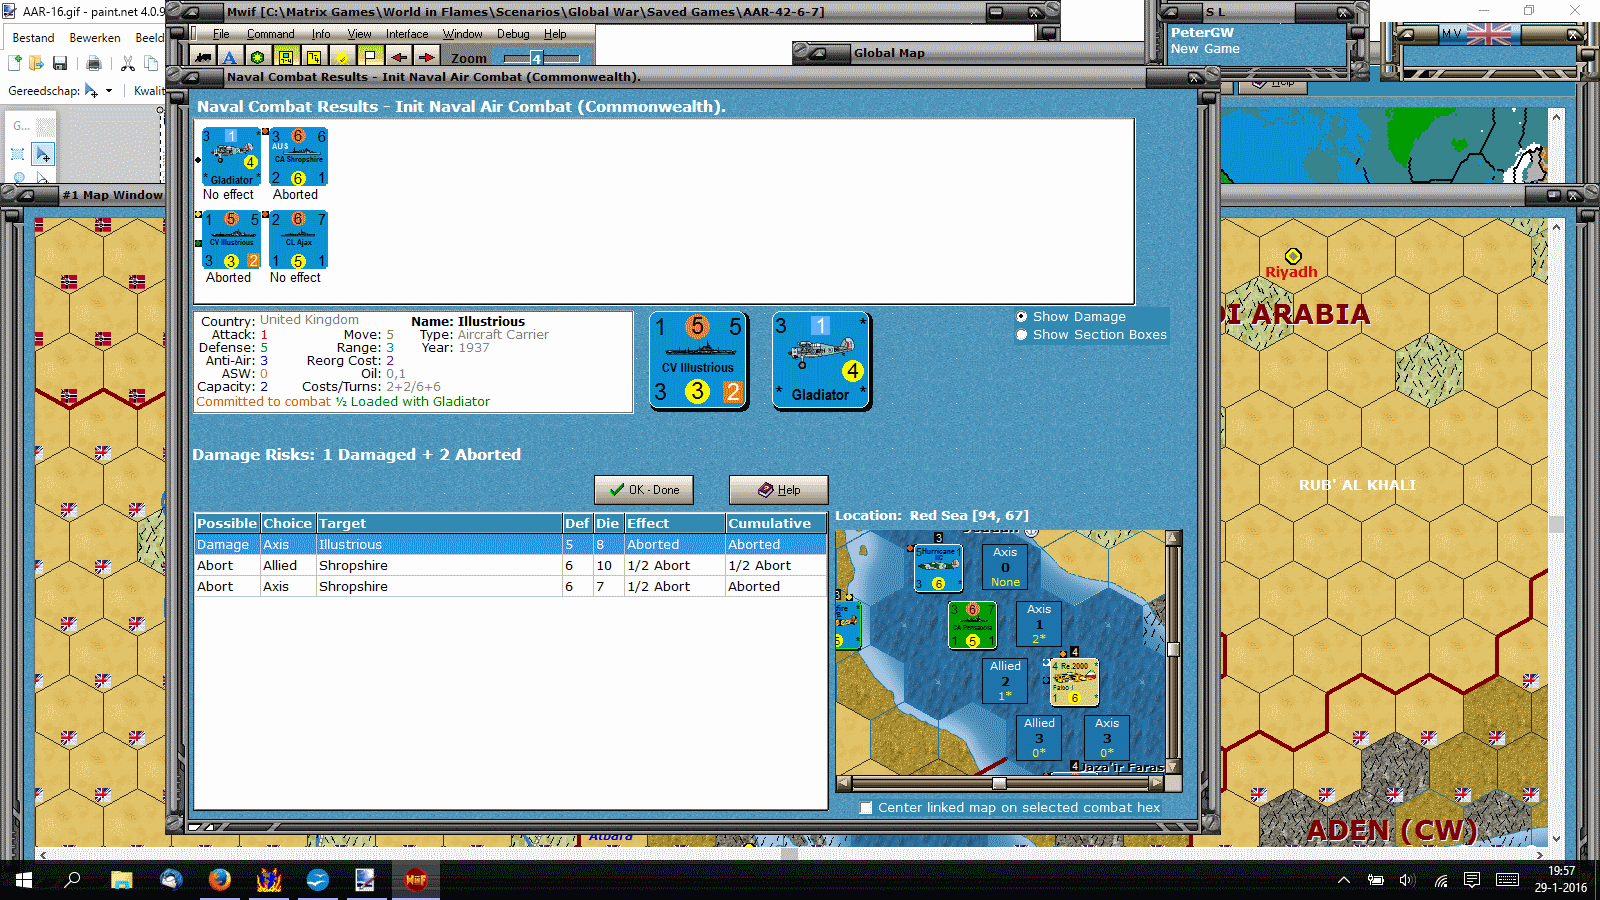The image size is (1600, 900).
Task: Click the CA Pensacola counter on mini map
Action: 972,625
